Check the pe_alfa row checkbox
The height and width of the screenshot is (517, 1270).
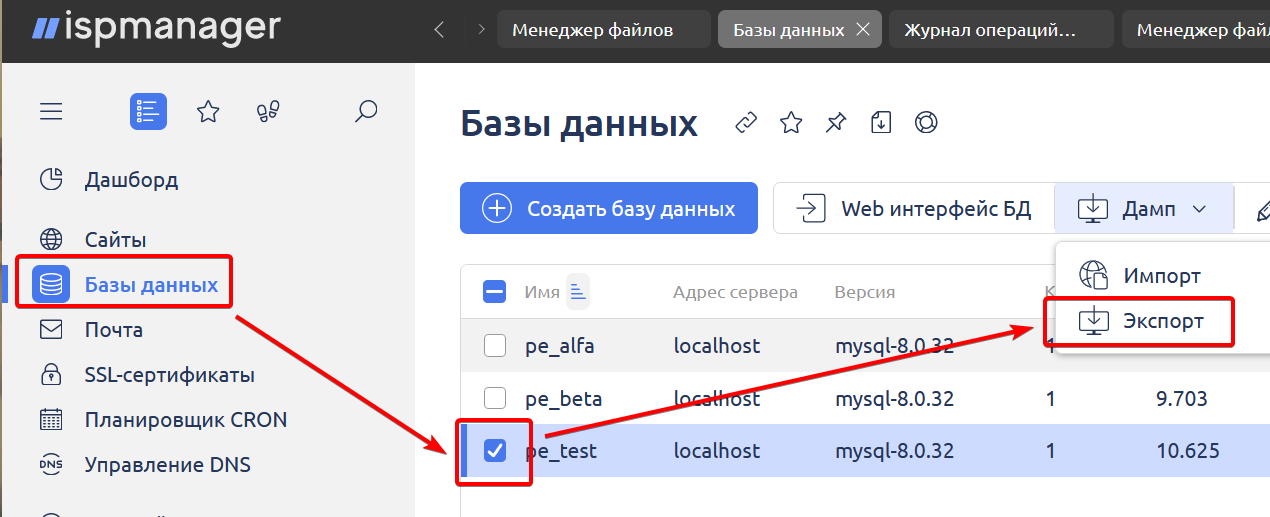(495, 346)
